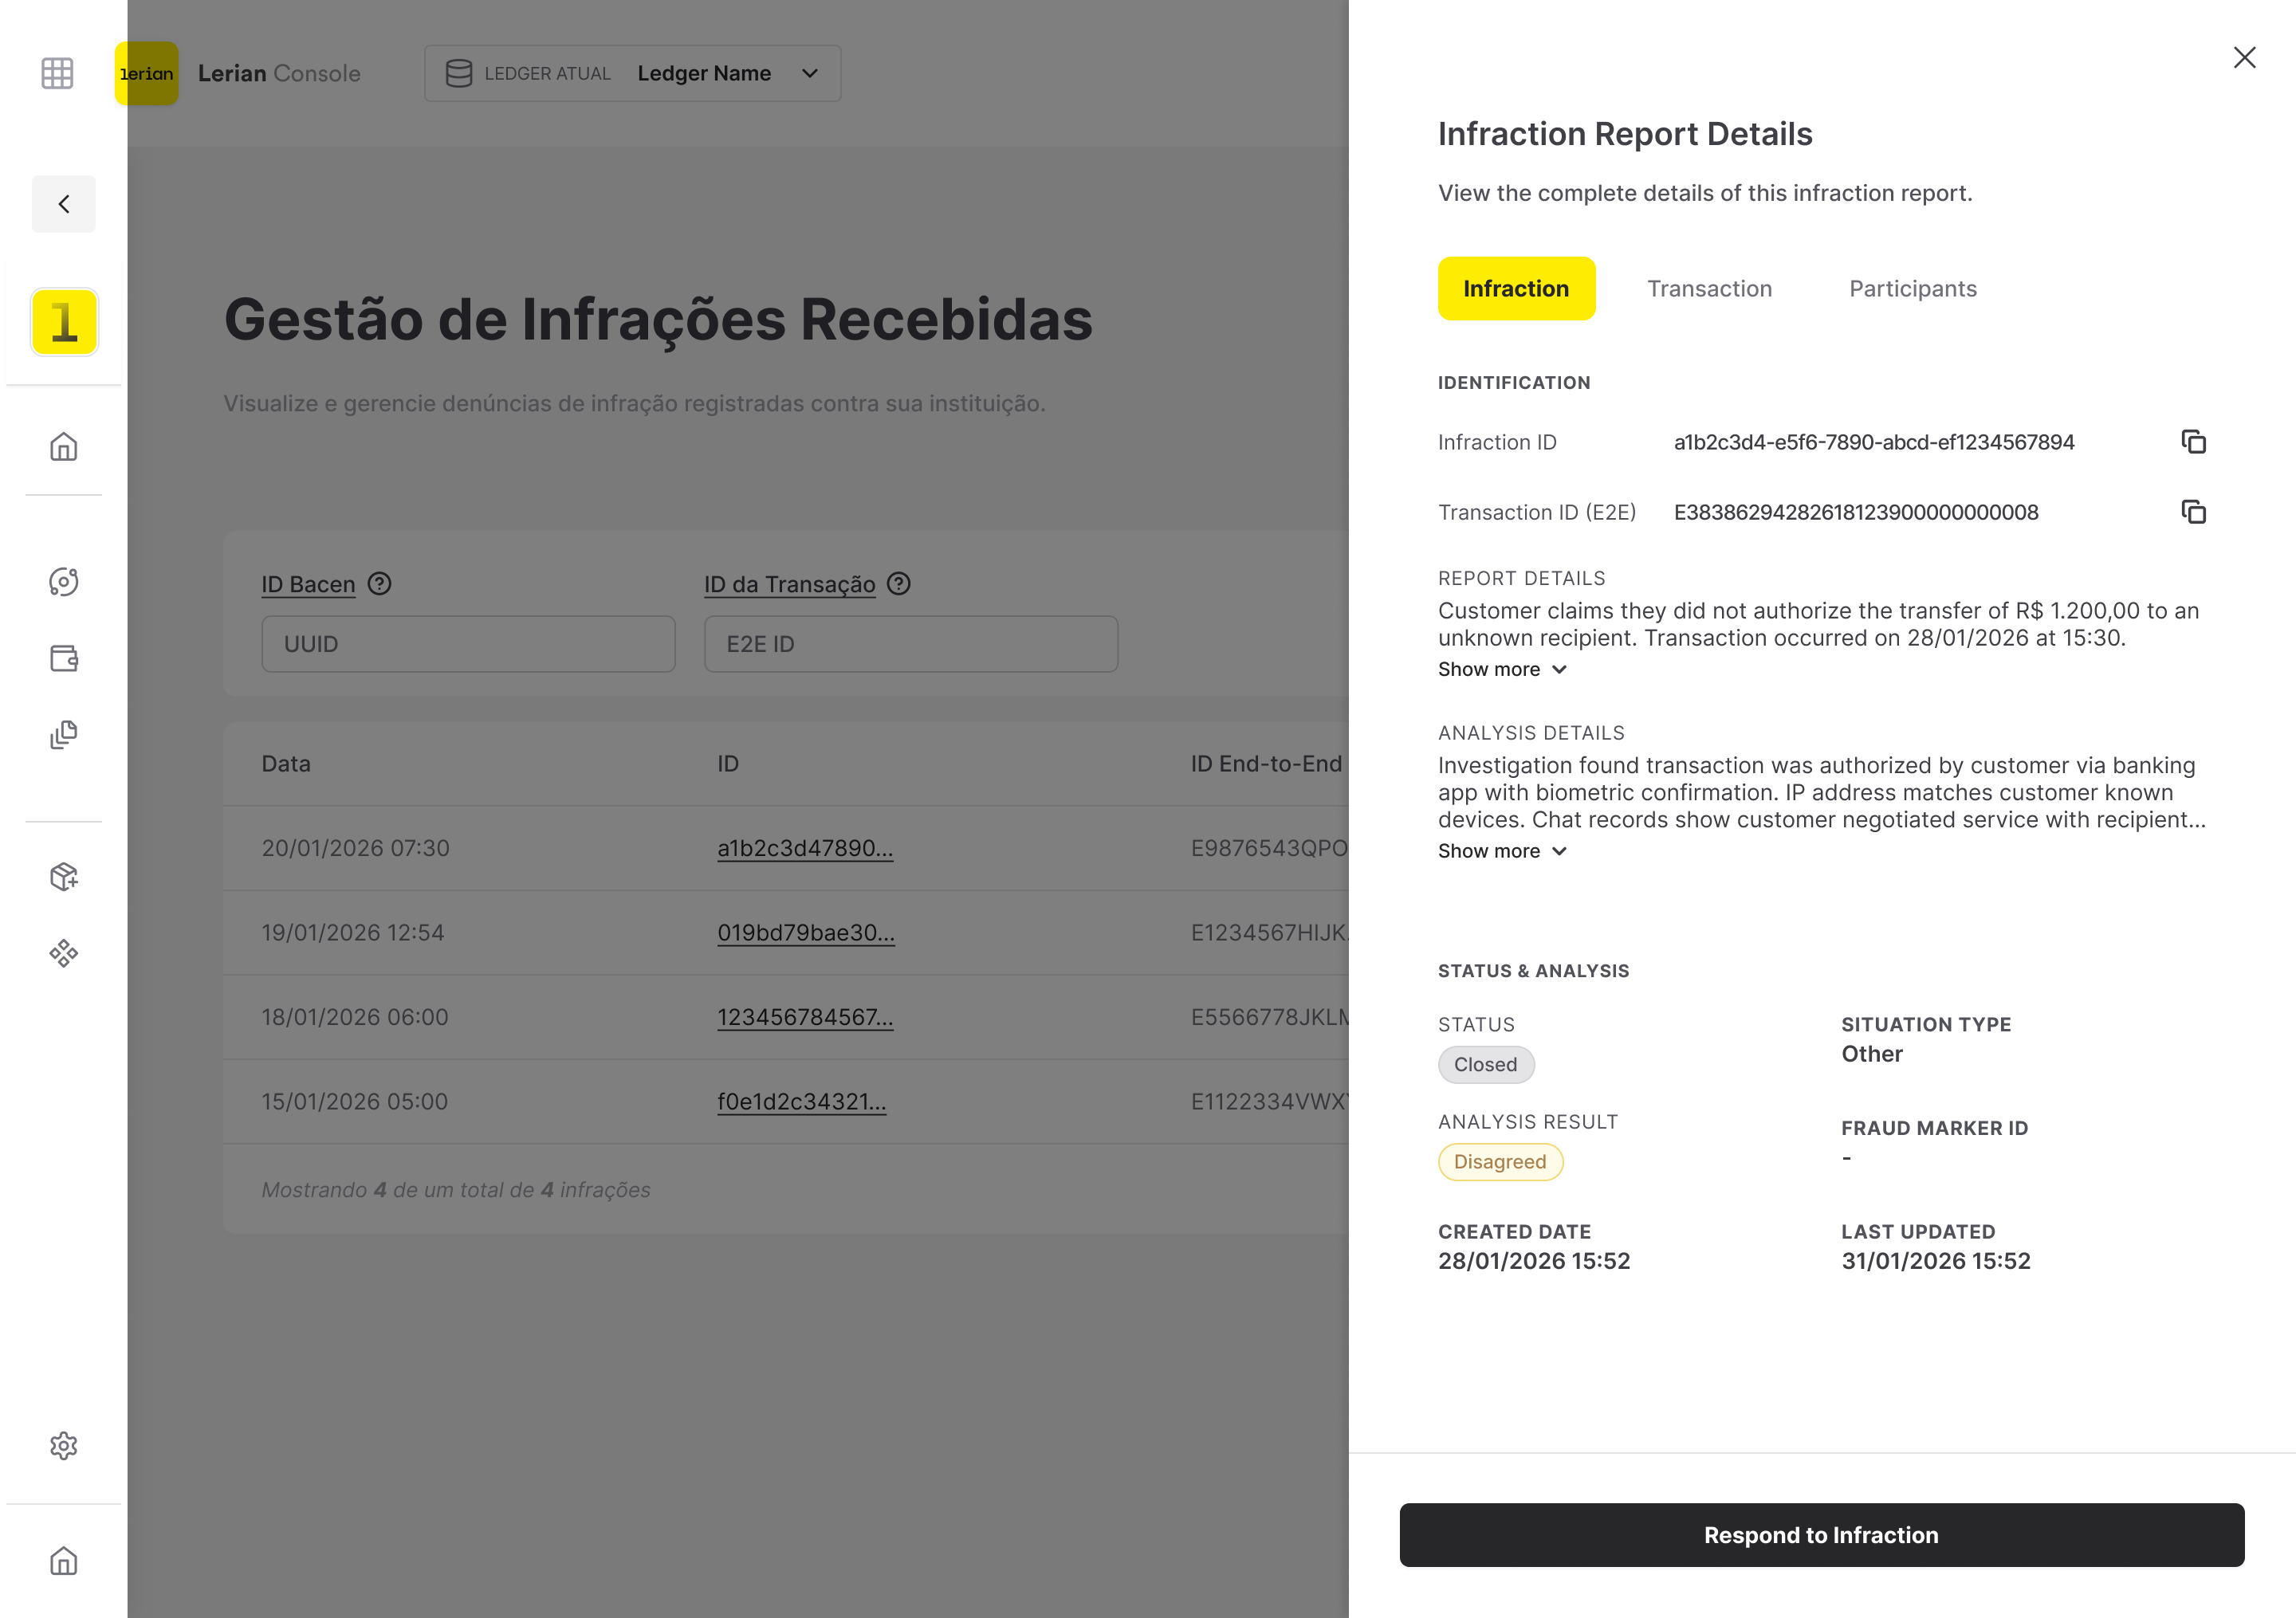Click last updated 31/01/2026 15:52
Viewport: 2296px width, 1618px height.
1936,1261
